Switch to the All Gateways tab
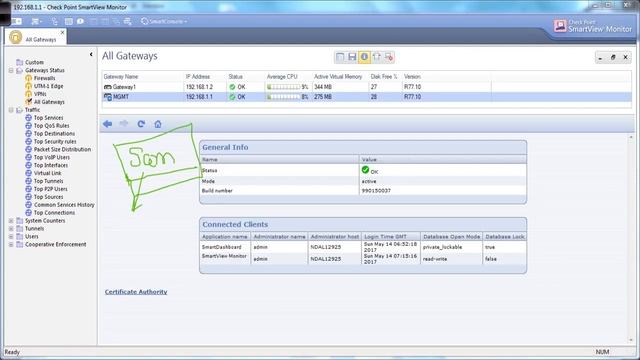This screenshot has height=360, width=640. click(36, 38)
